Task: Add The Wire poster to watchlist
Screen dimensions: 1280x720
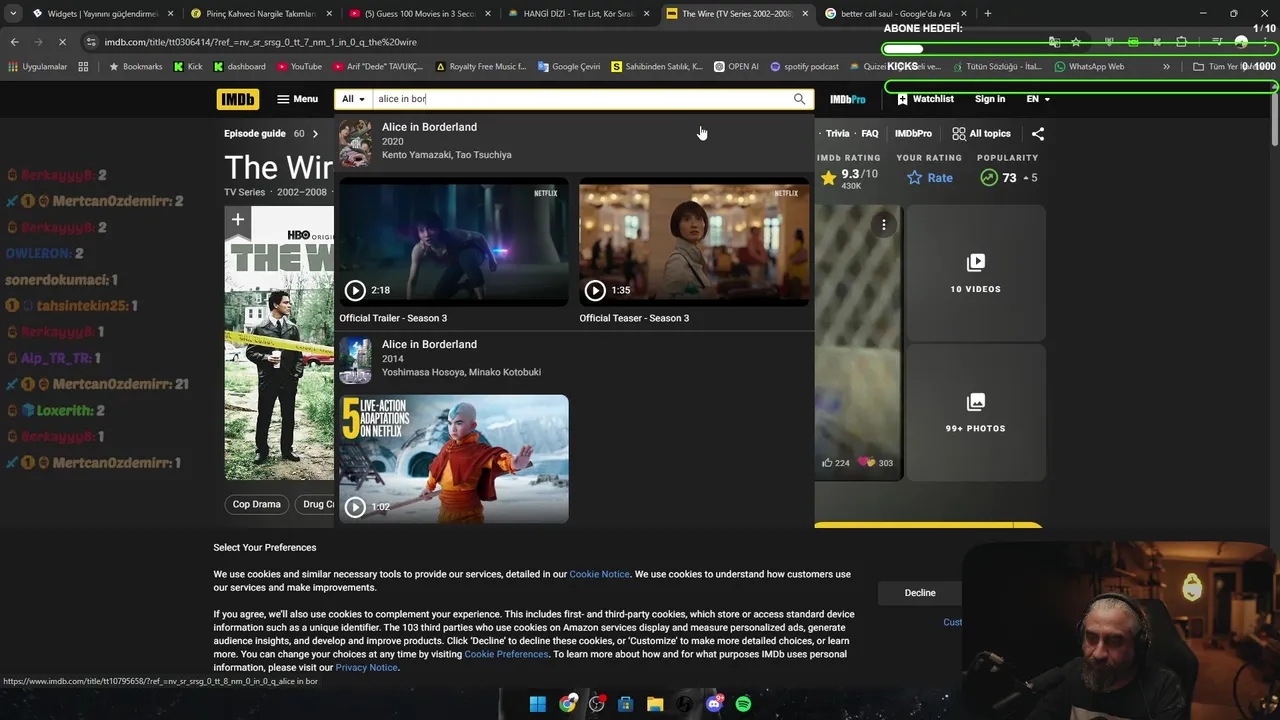Action: coord(238,220)
